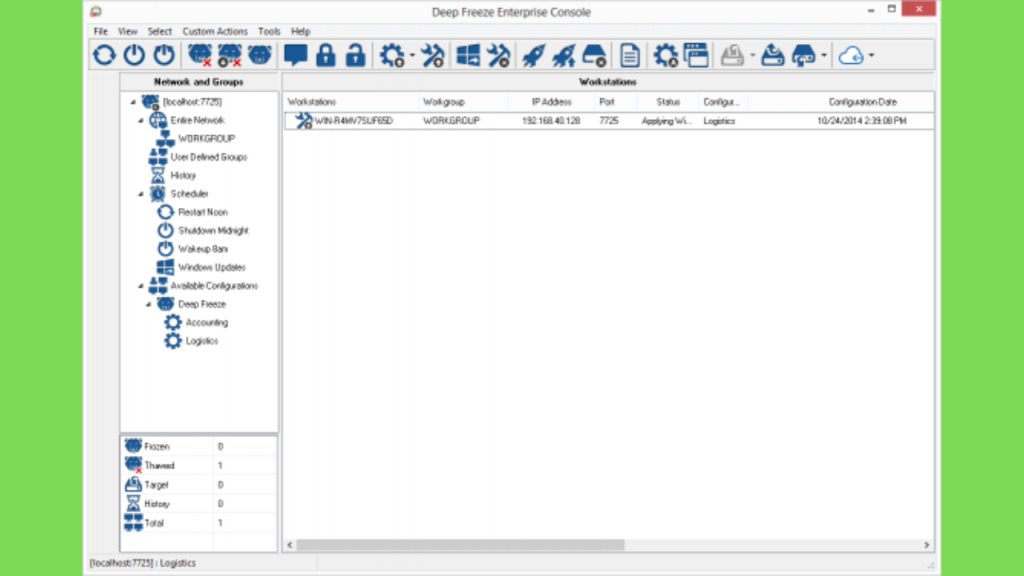Click the closed padlock icon
The width and height of the screenshot is (1024, 576).
[325, 56]
